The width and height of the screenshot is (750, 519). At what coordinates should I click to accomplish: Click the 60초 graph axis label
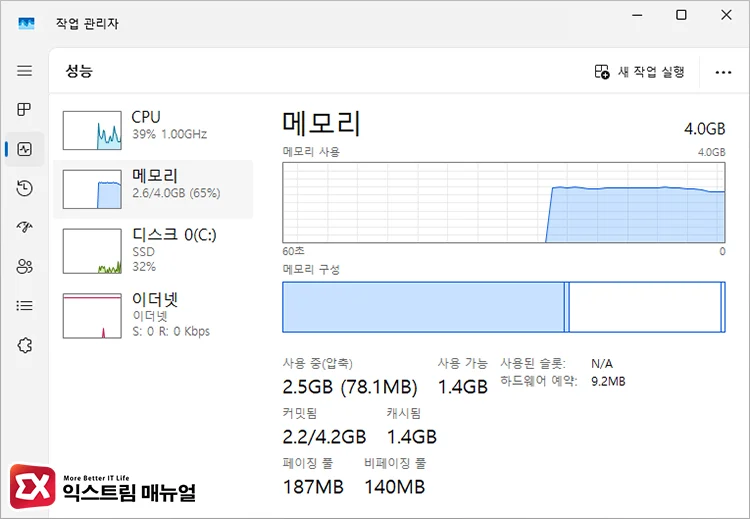[293, 251]
